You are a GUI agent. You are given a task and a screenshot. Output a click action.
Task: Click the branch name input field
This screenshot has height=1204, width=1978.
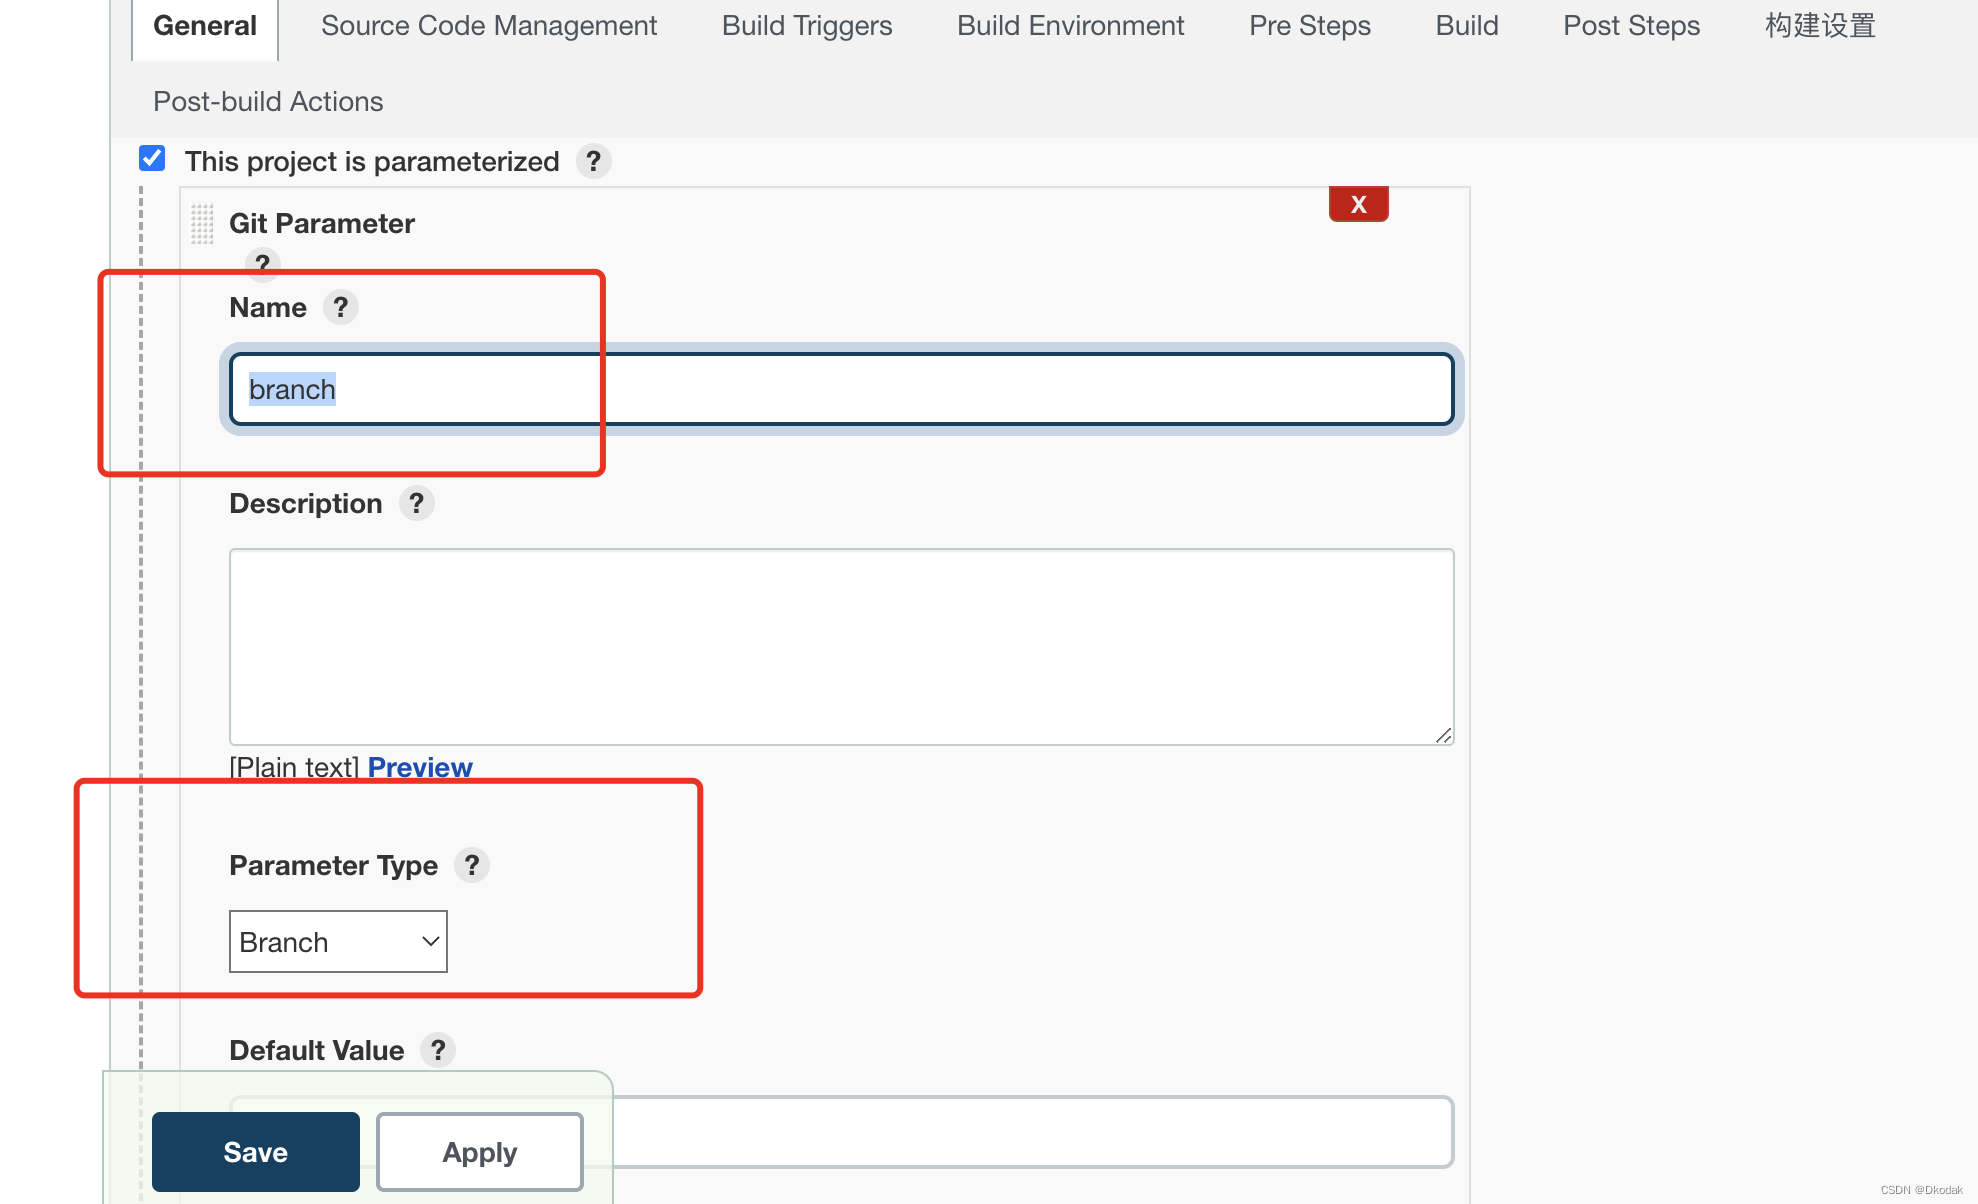838,389
